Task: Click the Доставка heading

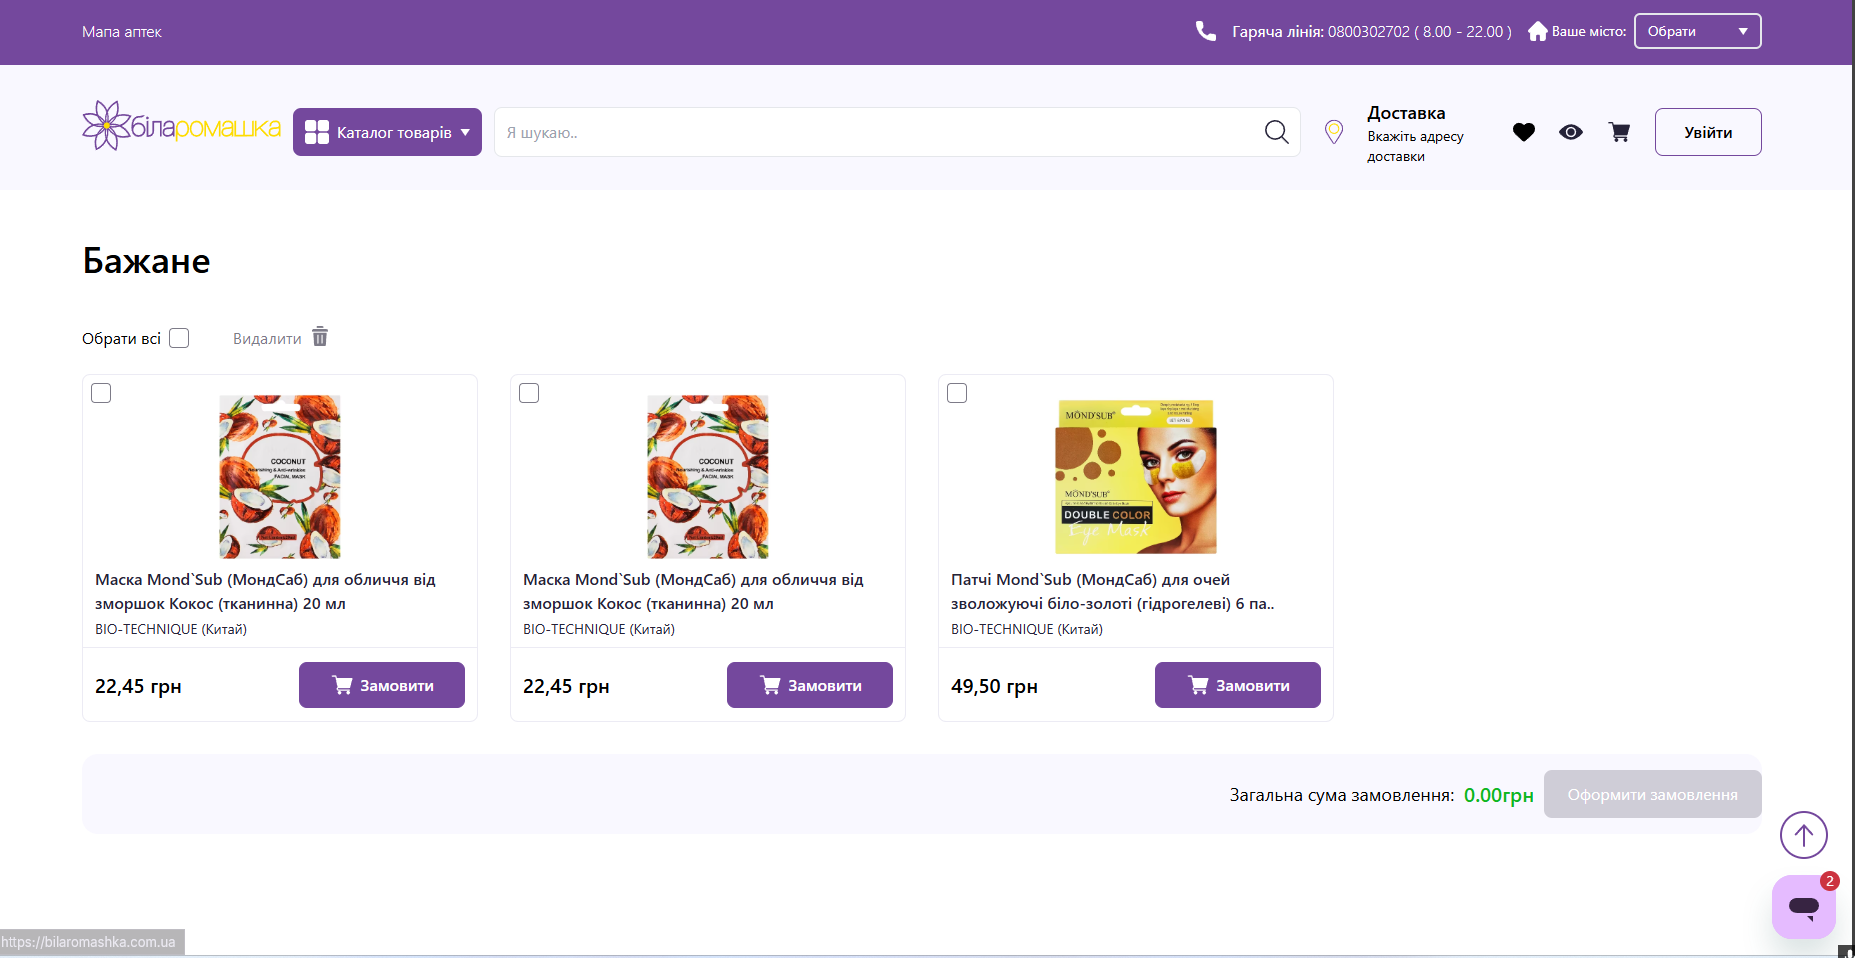Action: pos(1406,113)
